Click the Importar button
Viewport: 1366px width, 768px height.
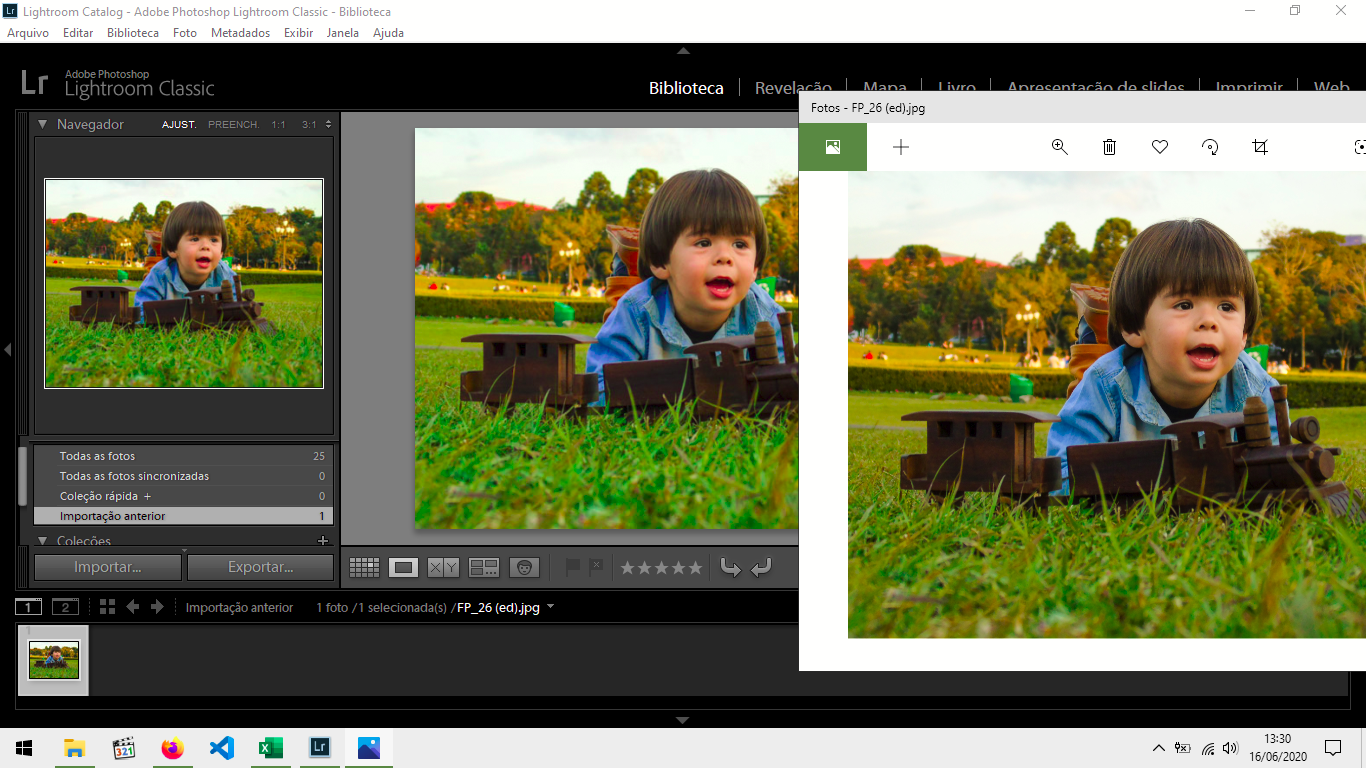tap(107, 567)
